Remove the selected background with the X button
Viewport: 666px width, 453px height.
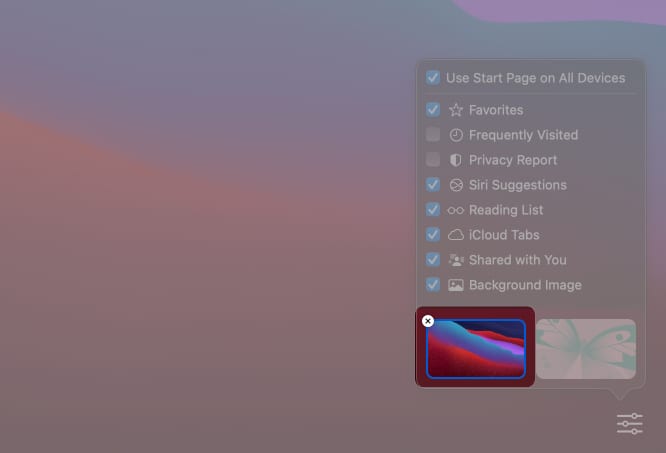tap(428, 321)
